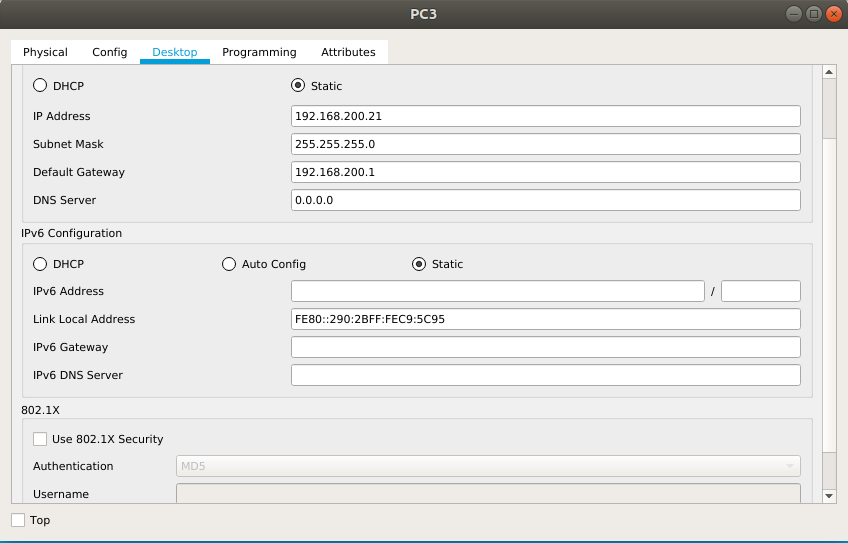Click the IPv4 DNS Server field
Screen dimensions: 848x543
tap(546, 200)
